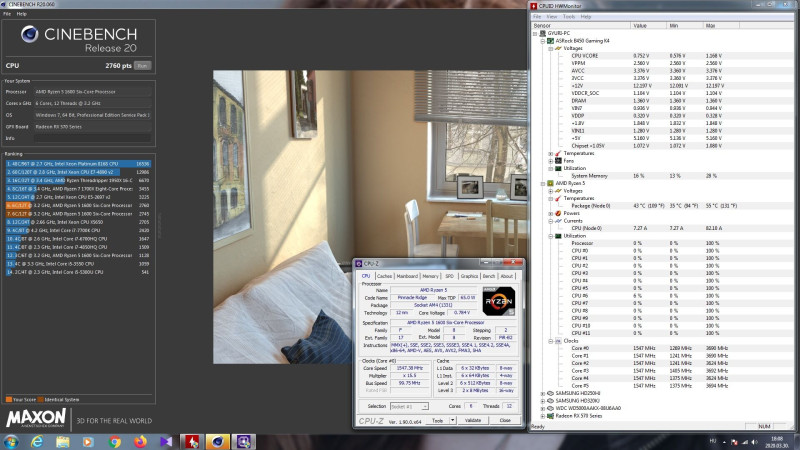
Task: Click CPU-Z title bar app icon
Action: tap(359, 264)
